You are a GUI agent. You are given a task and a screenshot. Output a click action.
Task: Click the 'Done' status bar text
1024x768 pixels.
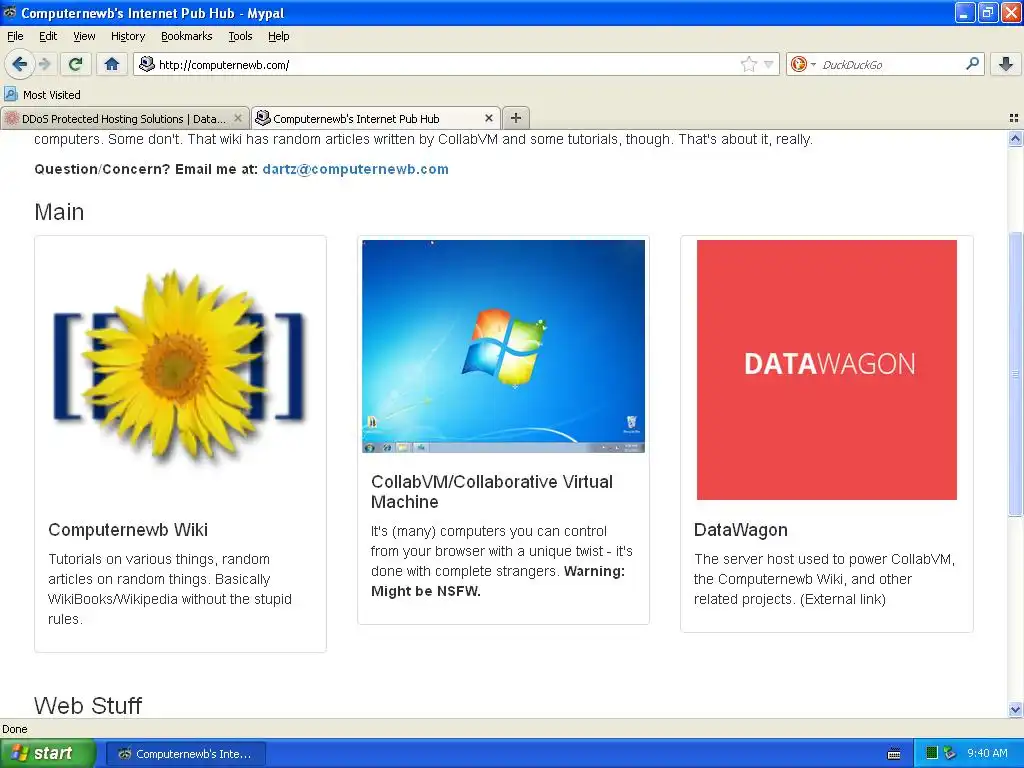coord(14,729)
